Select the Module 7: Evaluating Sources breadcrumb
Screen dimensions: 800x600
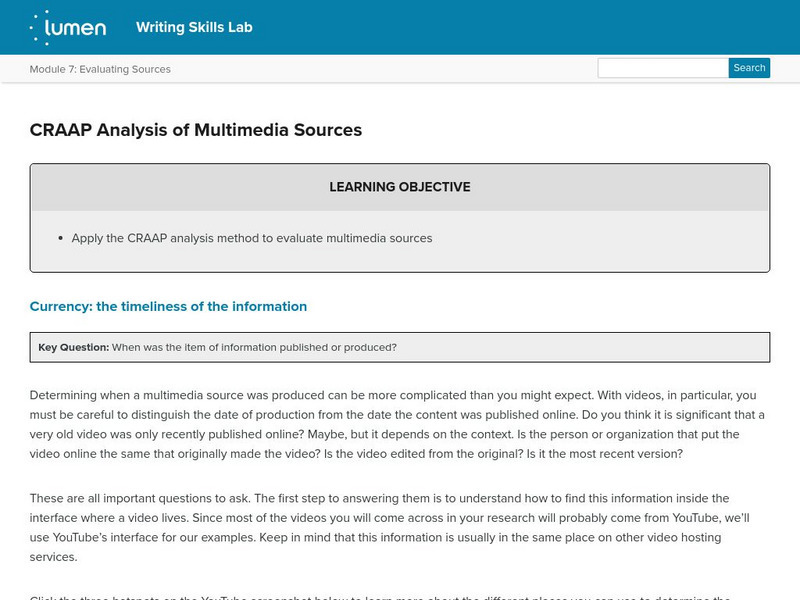click(x=100, y=69)
